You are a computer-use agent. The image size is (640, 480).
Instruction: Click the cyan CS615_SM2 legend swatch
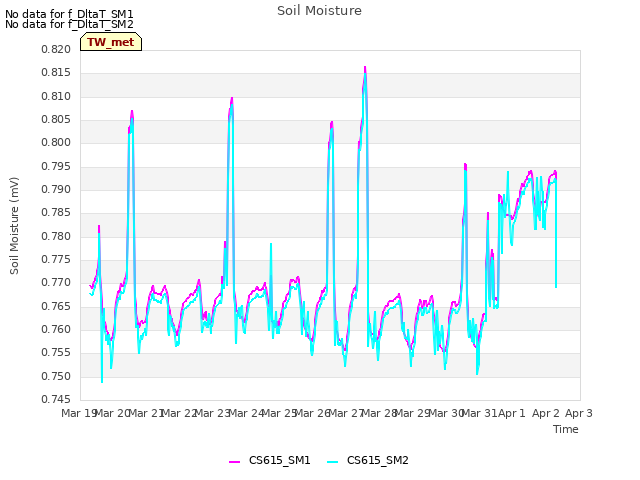pyautogui.click(x=333, y=461)
